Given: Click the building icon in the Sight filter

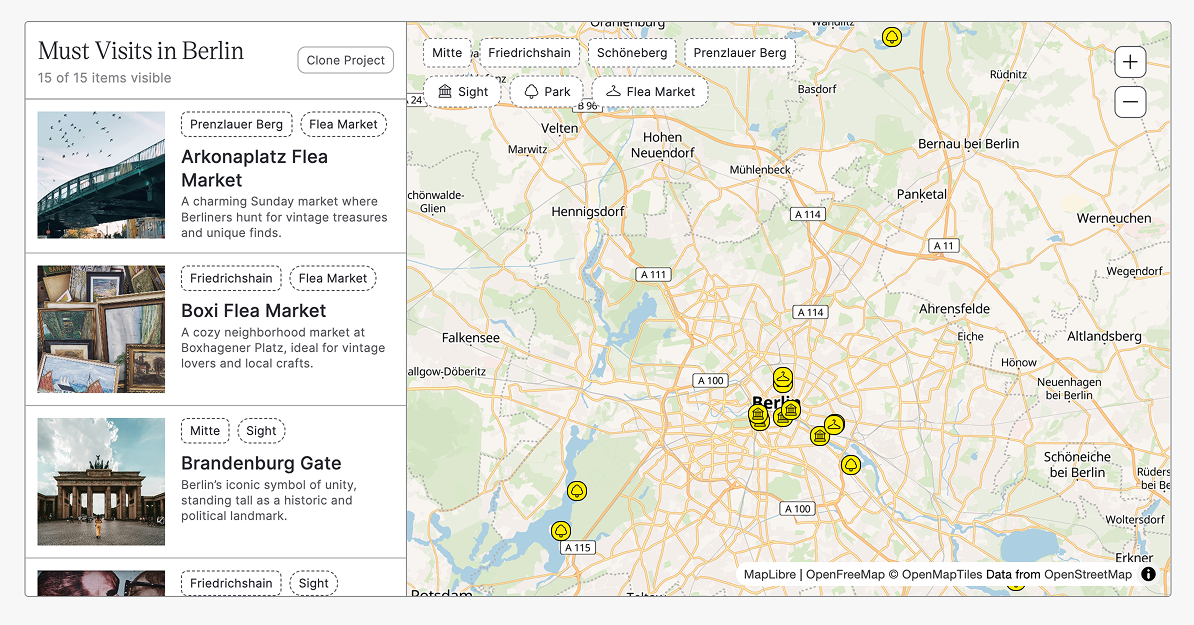Looking at the screenshot, I should (x=445, y=91).
